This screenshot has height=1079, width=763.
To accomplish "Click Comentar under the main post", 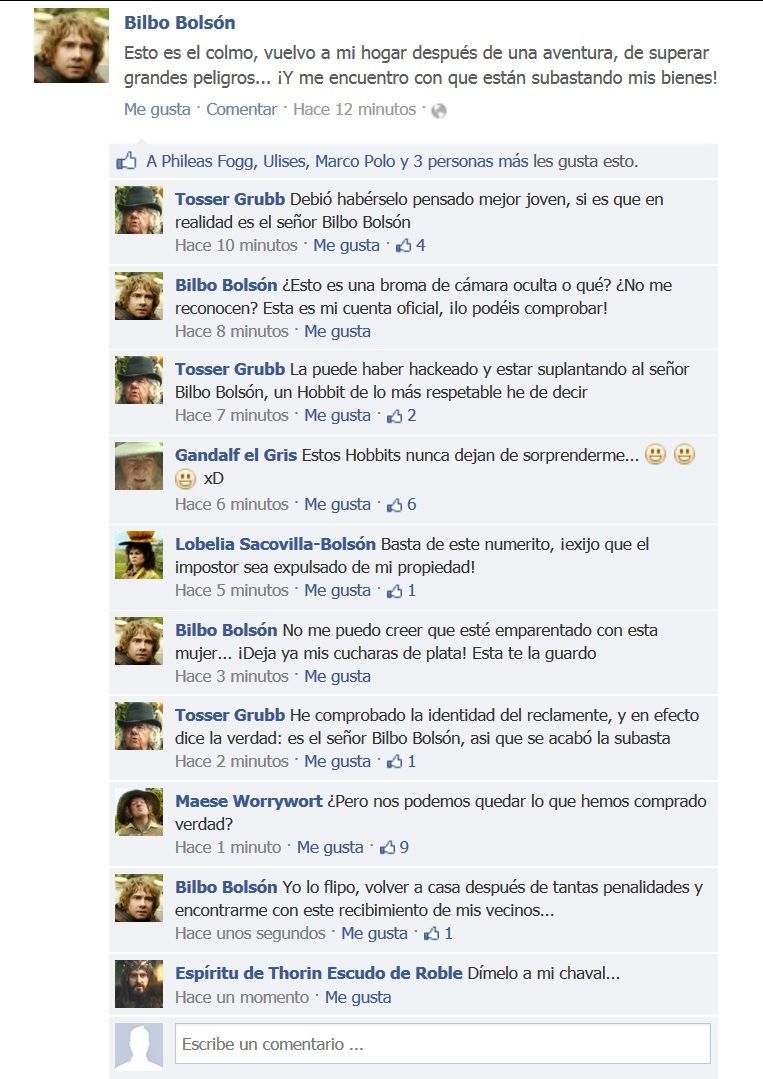I will coord(241,109).
